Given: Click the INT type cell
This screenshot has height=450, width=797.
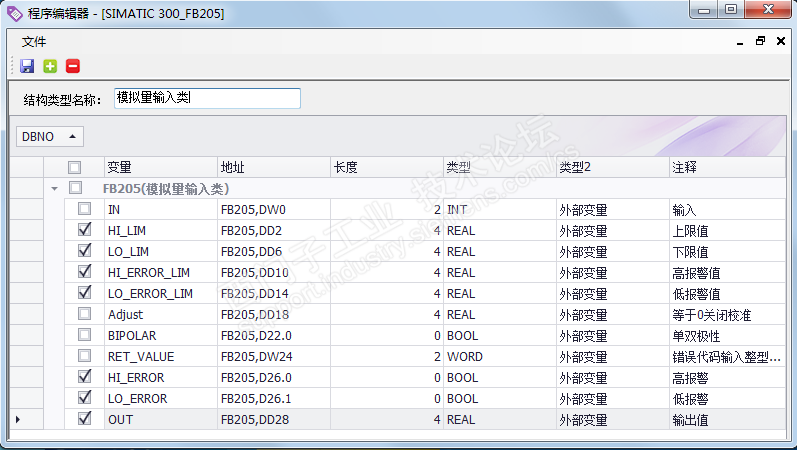Looking at the screenshot, I should tap(500, 209).
